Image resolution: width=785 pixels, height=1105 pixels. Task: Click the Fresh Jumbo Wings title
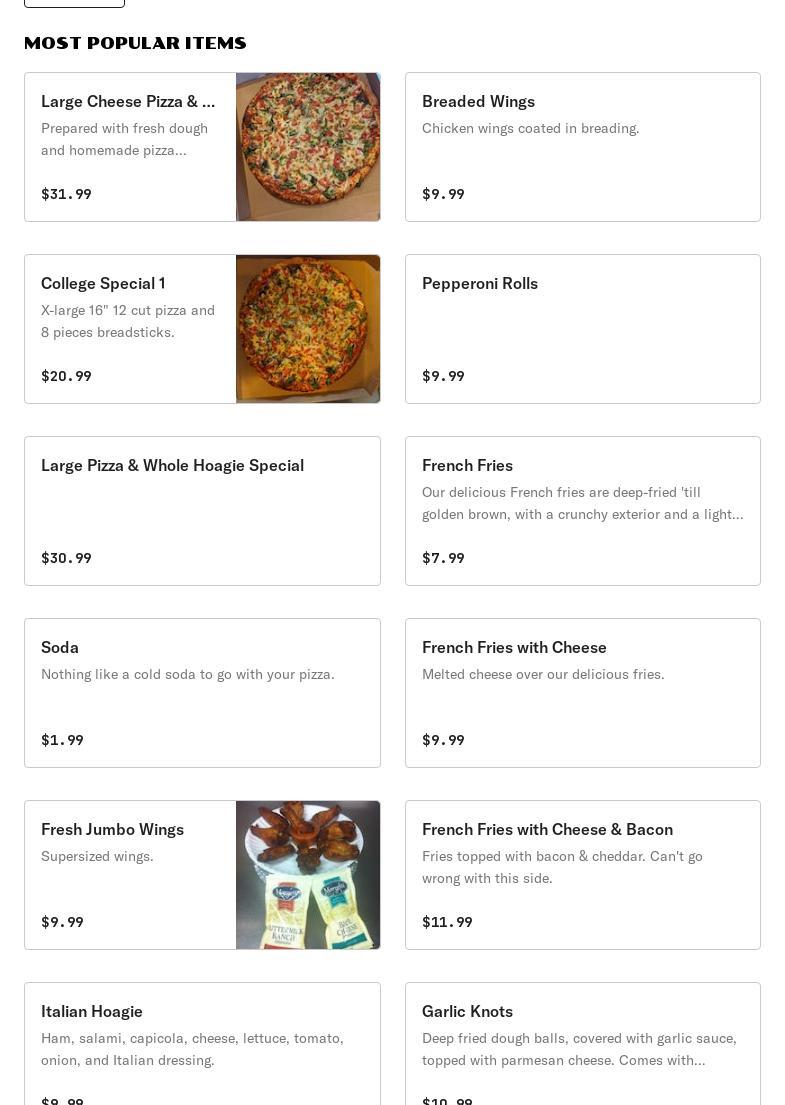(x=112, y=829)
